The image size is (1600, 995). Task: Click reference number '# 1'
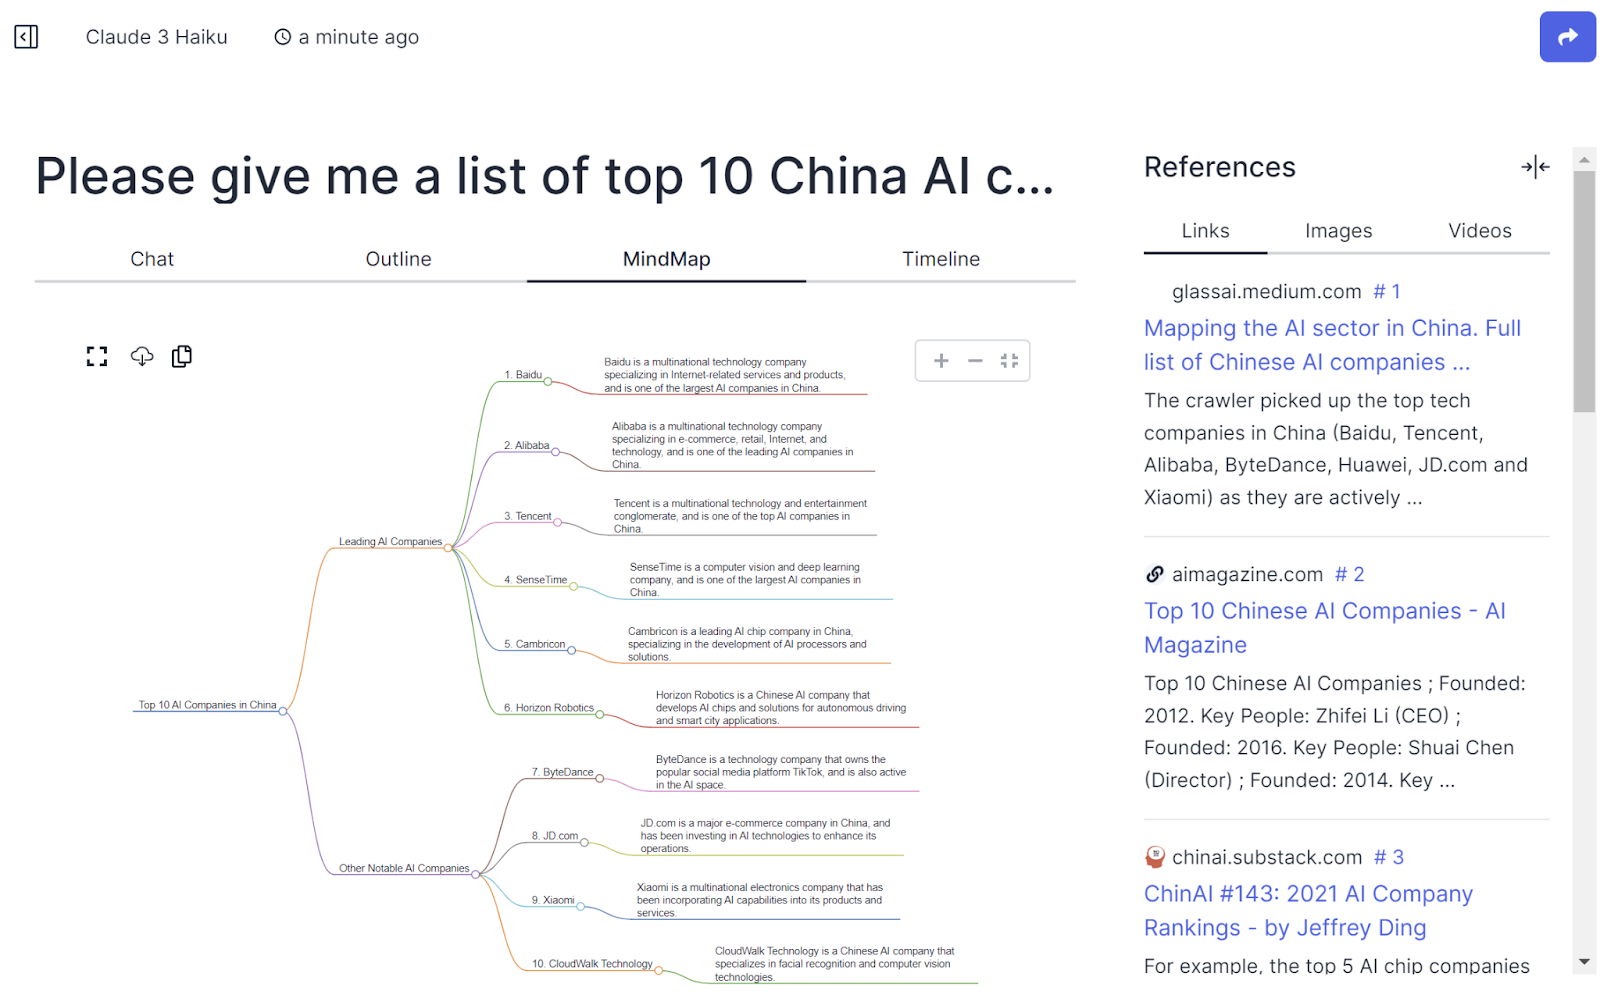click(1387, 291)
